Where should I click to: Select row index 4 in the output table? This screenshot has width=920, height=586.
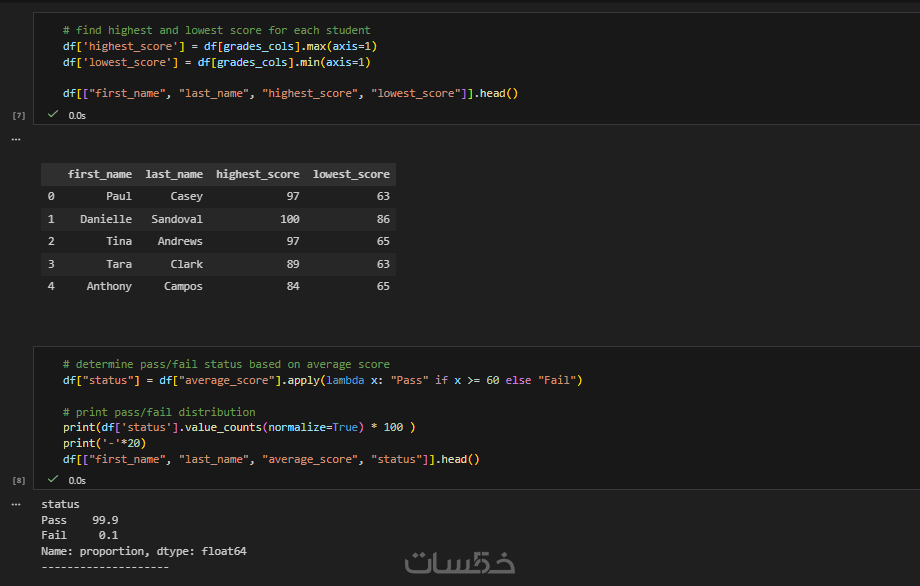50,286
